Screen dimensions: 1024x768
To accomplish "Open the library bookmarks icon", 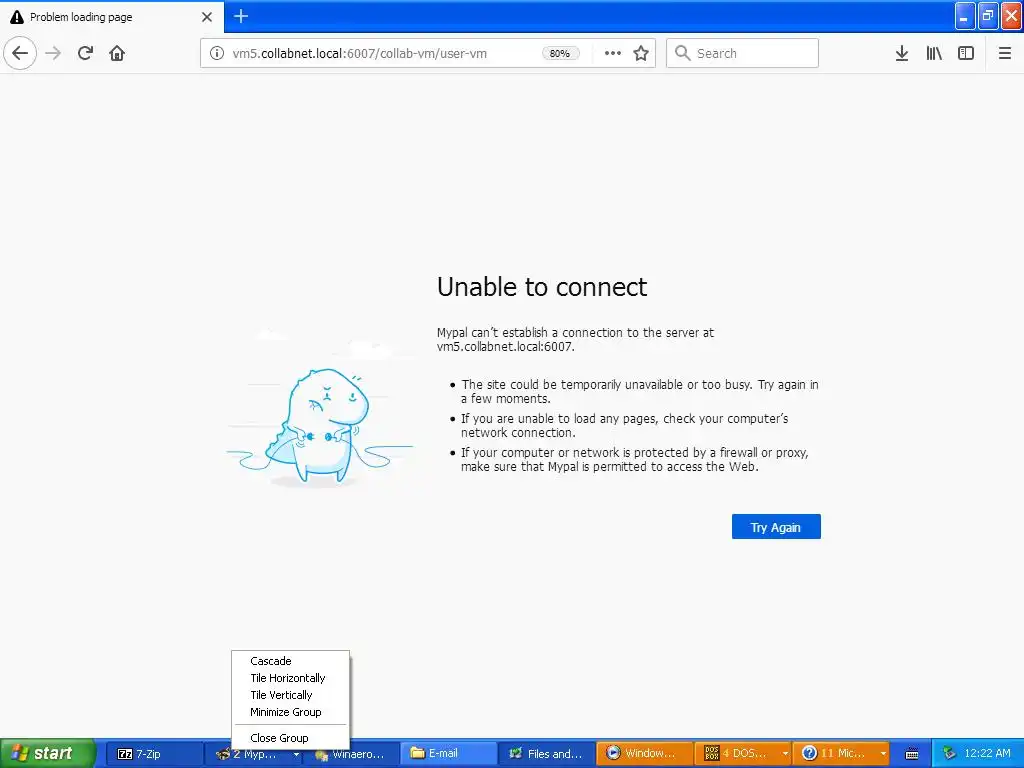I will pos(934,53).
